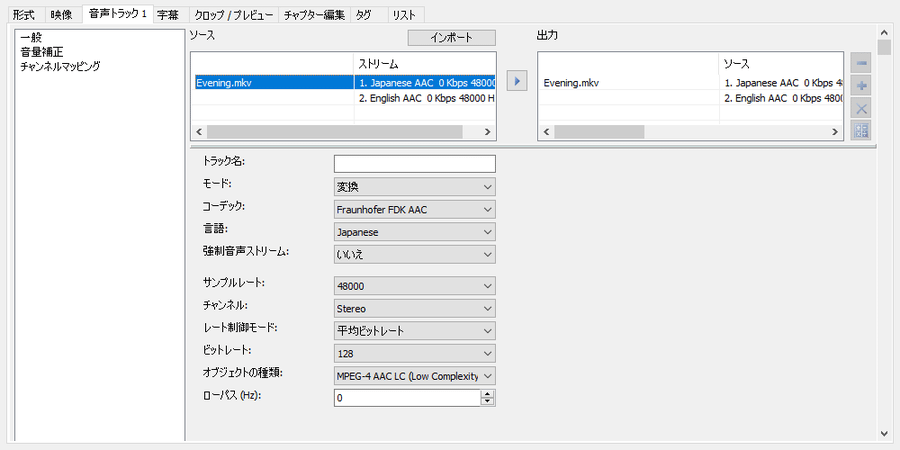Open the サンプルレート dropdown showing 48000
900x450 pixels.
coord(414,286)
